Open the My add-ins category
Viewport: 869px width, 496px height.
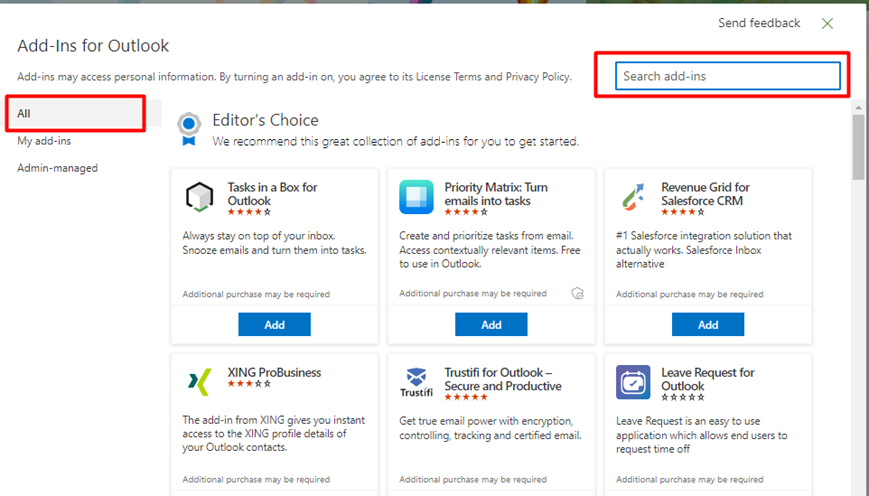point(44,141)
